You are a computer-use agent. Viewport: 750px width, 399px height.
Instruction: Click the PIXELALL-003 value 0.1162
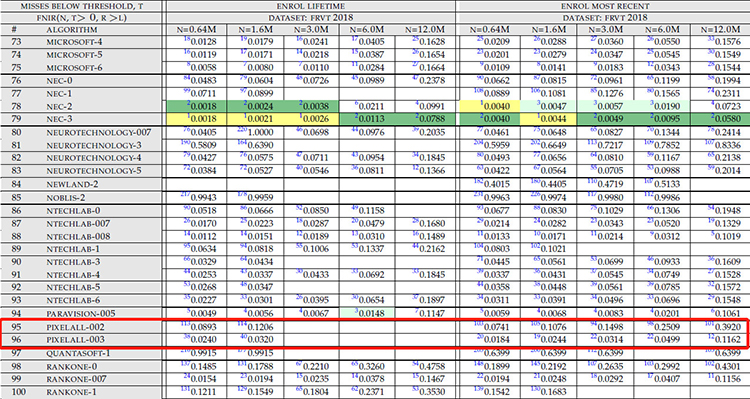tap(723, 340)
